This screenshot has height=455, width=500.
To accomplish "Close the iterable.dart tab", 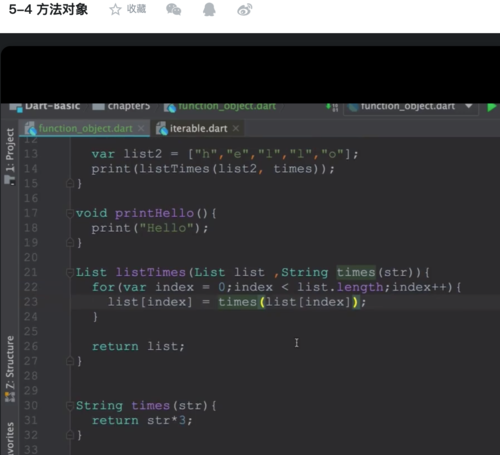I will (x=236, y=128).
